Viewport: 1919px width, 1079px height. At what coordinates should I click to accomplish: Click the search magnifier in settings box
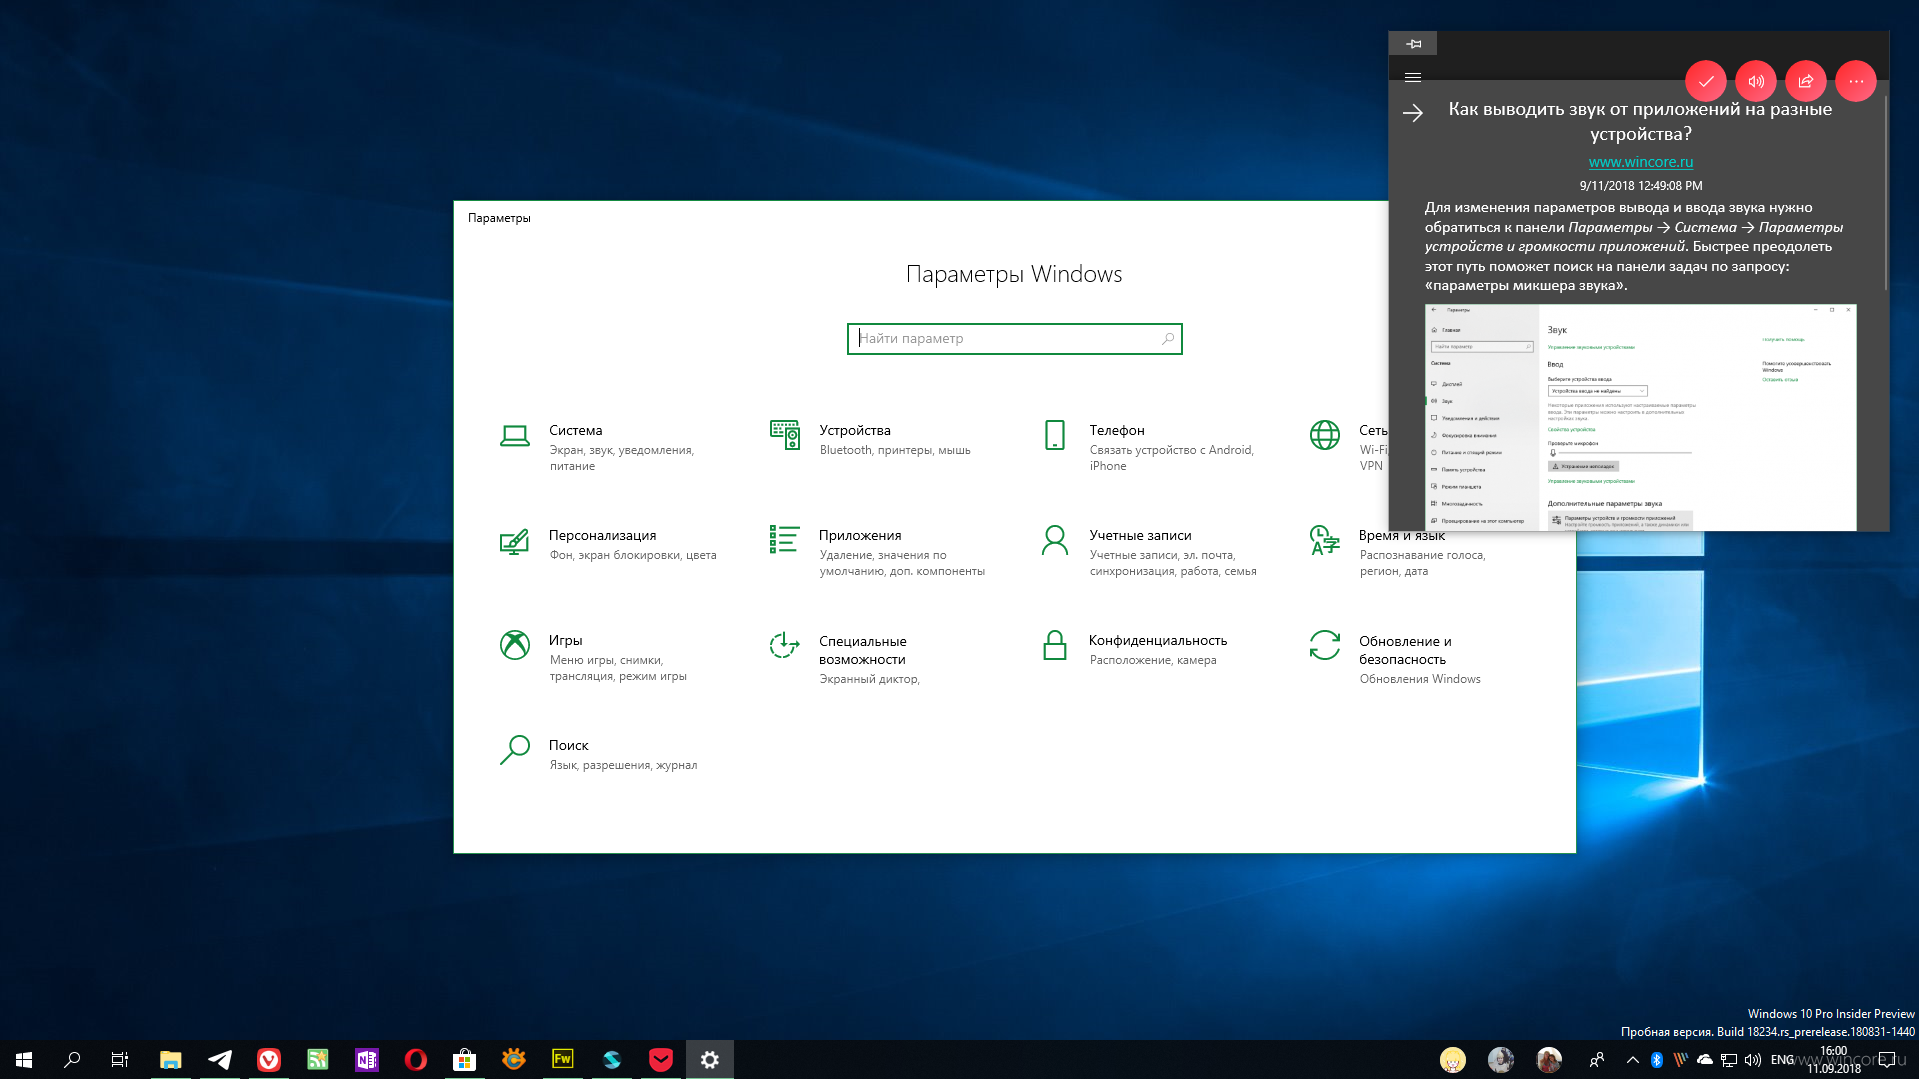tap(1168, 339)
